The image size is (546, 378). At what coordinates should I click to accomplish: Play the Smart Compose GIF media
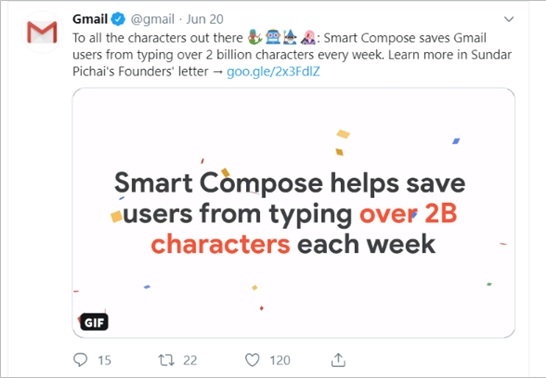[x=294, y=213]
